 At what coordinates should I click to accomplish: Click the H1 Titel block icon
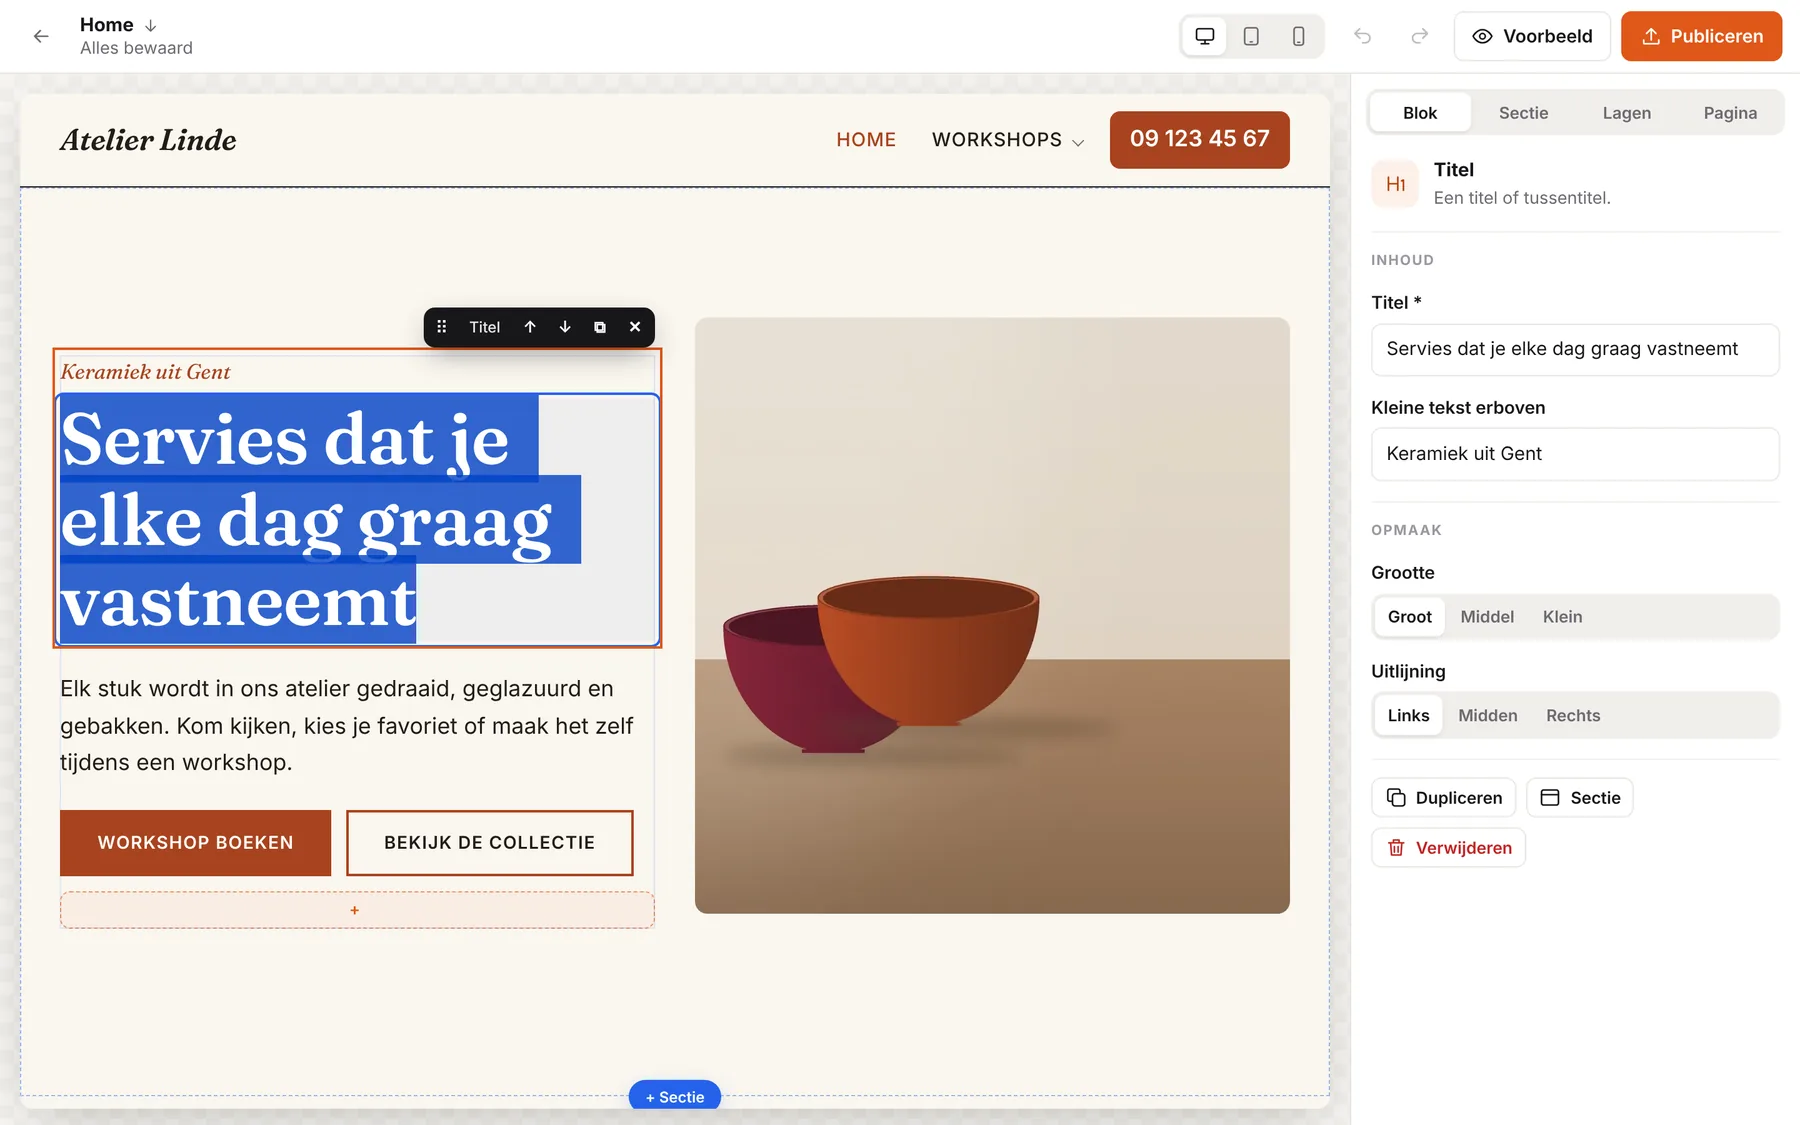click(1395, 184)
